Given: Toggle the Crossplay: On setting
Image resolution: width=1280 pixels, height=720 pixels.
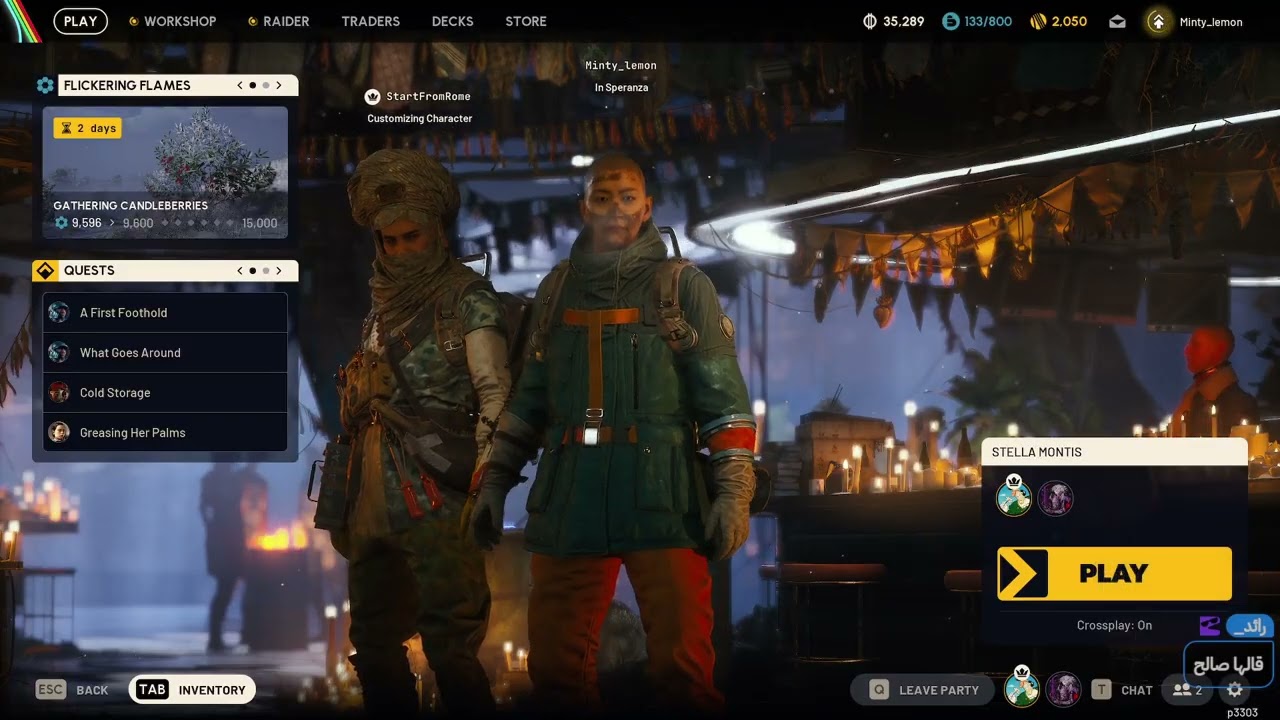Looking at the screenshot, I should [1114, 625].
